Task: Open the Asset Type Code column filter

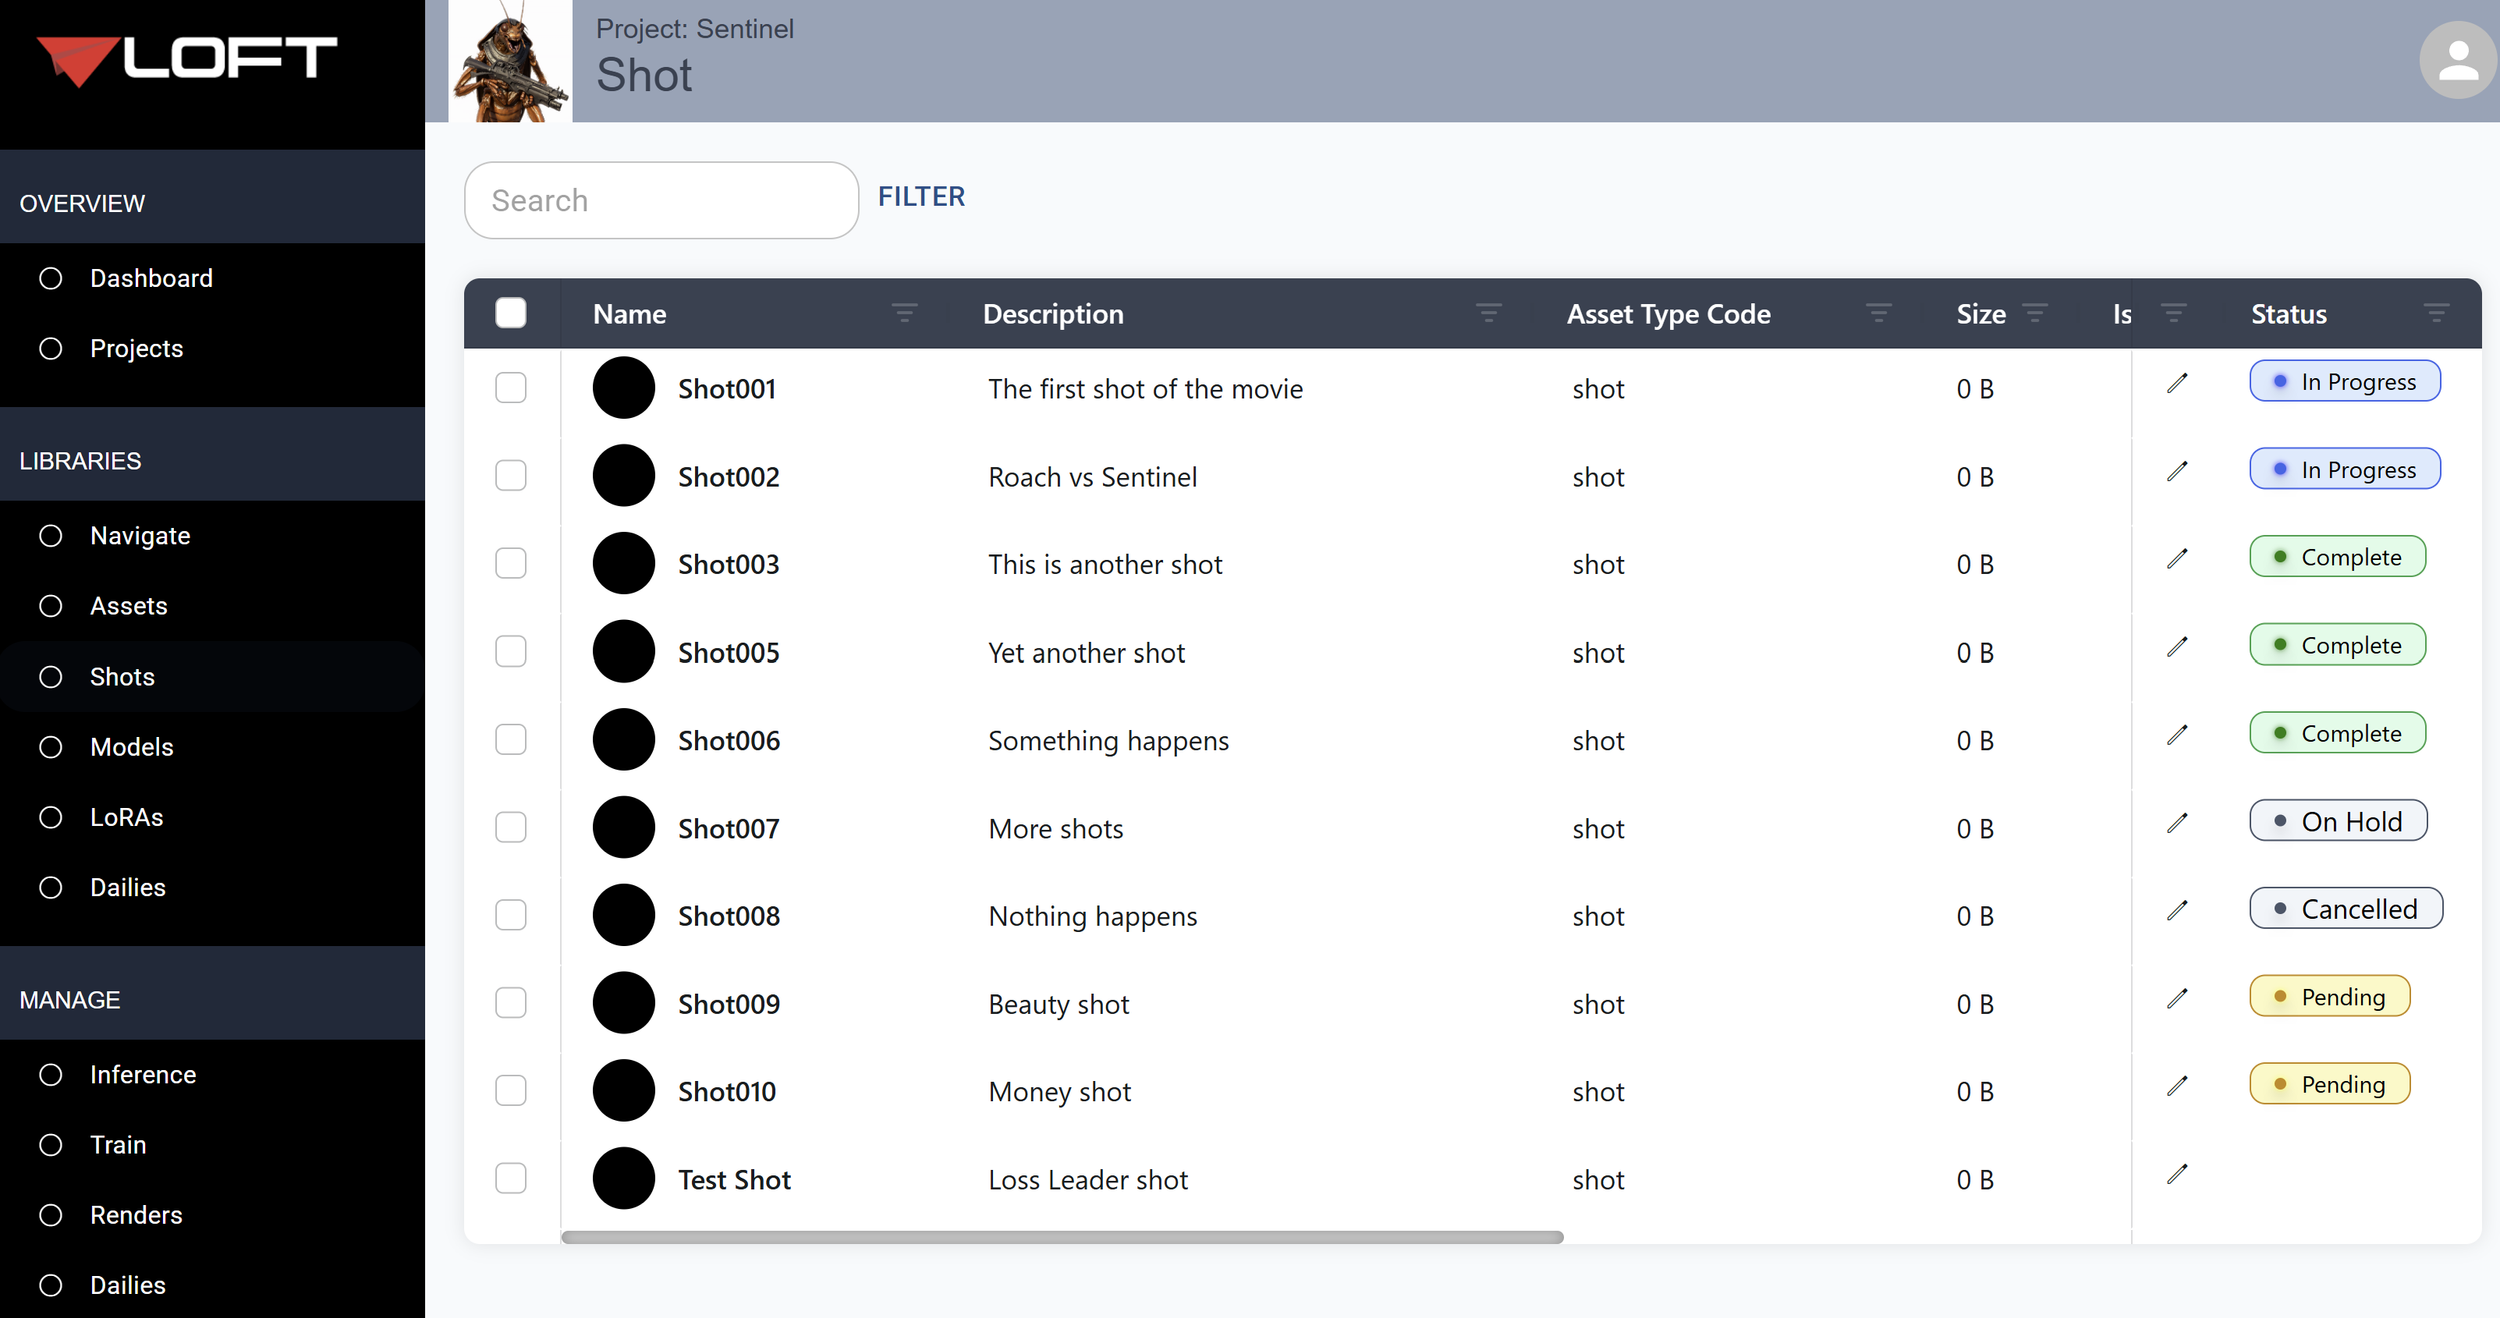Action: (x=1878, y=313)
